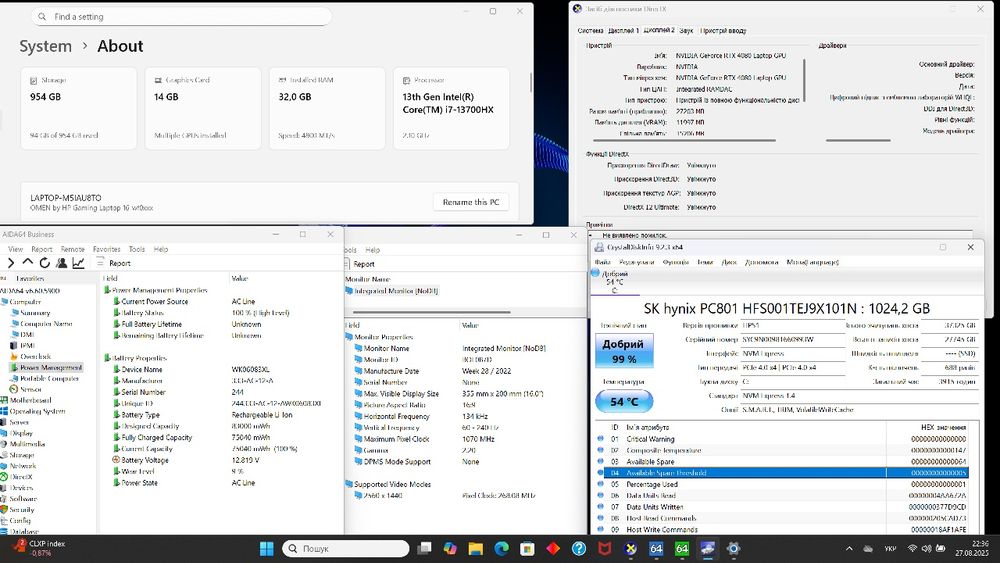Open the Tools menu in AIDA64
Viewport: 1000px width, 563px height.
pyautogui.click(x=136, y=249)
